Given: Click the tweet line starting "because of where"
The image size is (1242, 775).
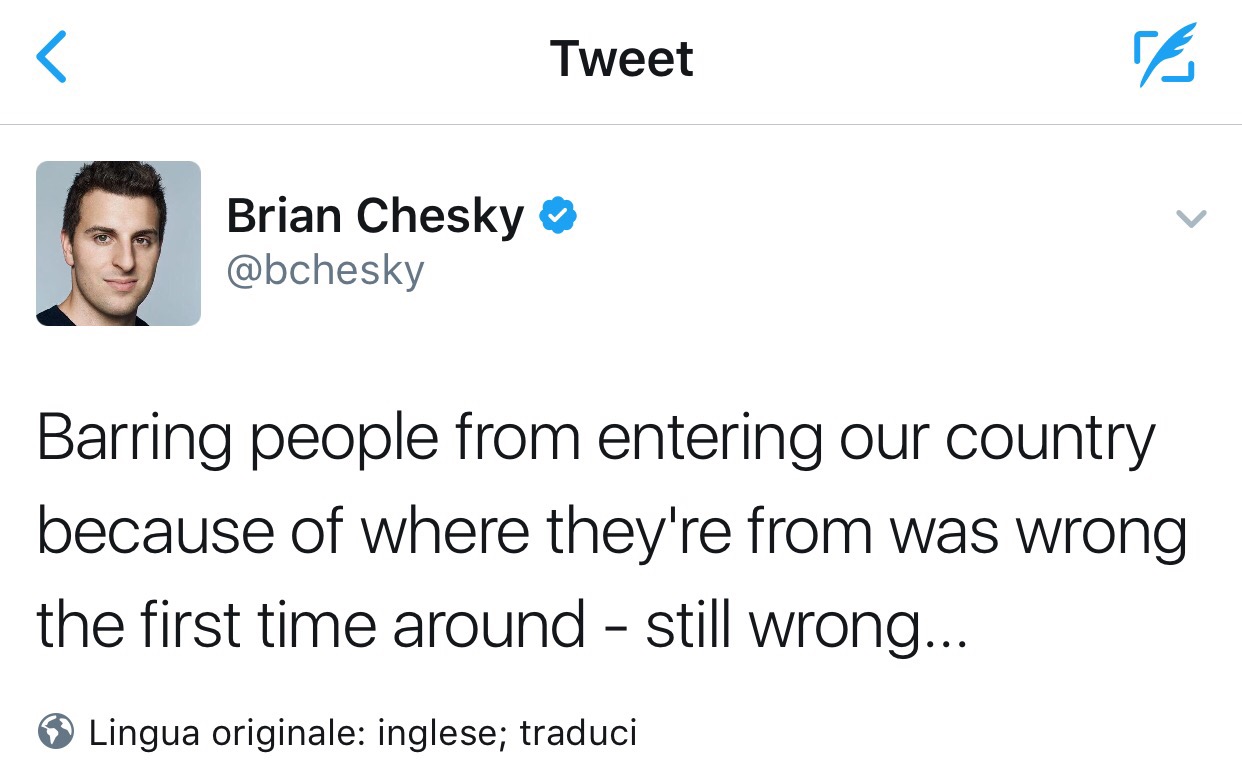Looking at the screenshot, I should coord(612,533).
